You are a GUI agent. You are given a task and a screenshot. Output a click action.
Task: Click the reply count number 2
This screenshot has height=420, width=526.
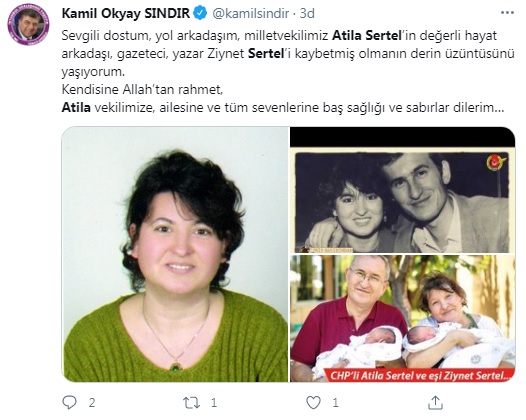(92, 403)
